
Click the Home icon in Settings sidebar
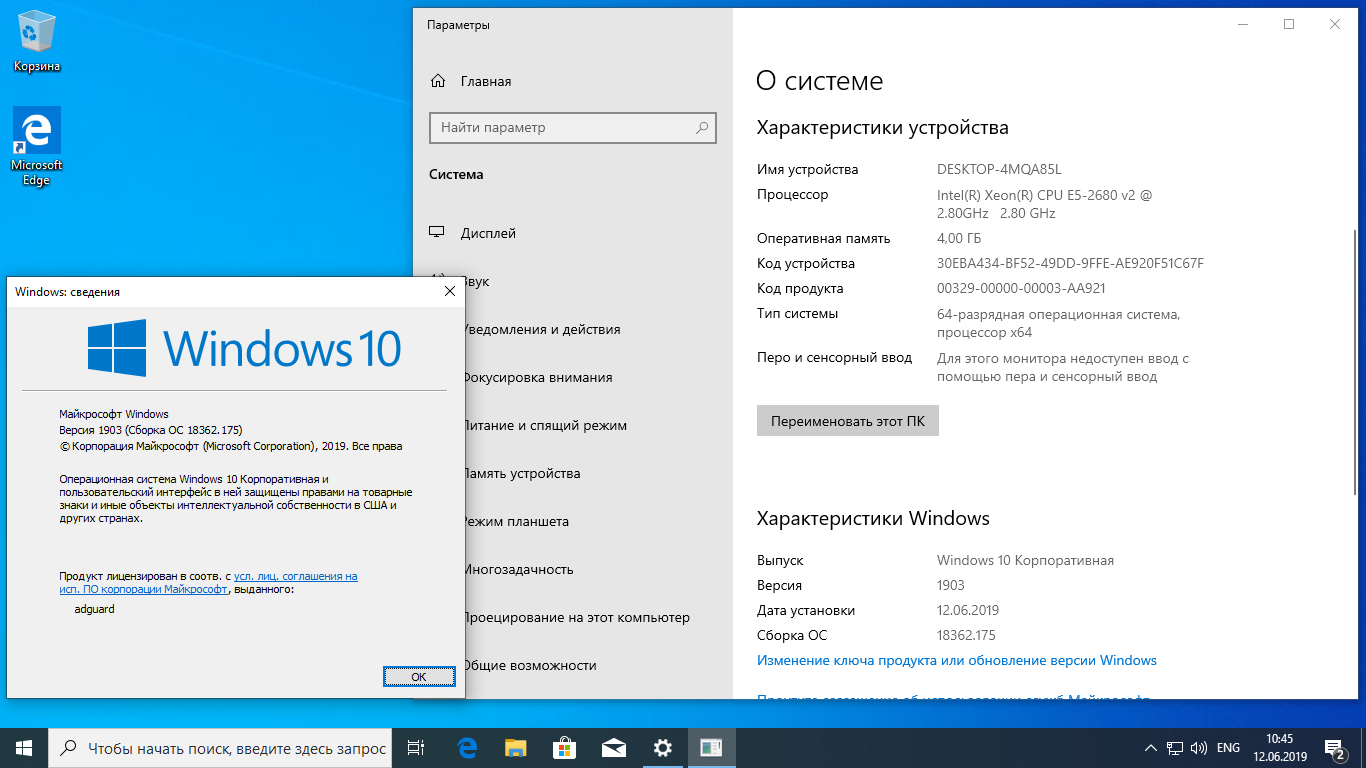438,81
